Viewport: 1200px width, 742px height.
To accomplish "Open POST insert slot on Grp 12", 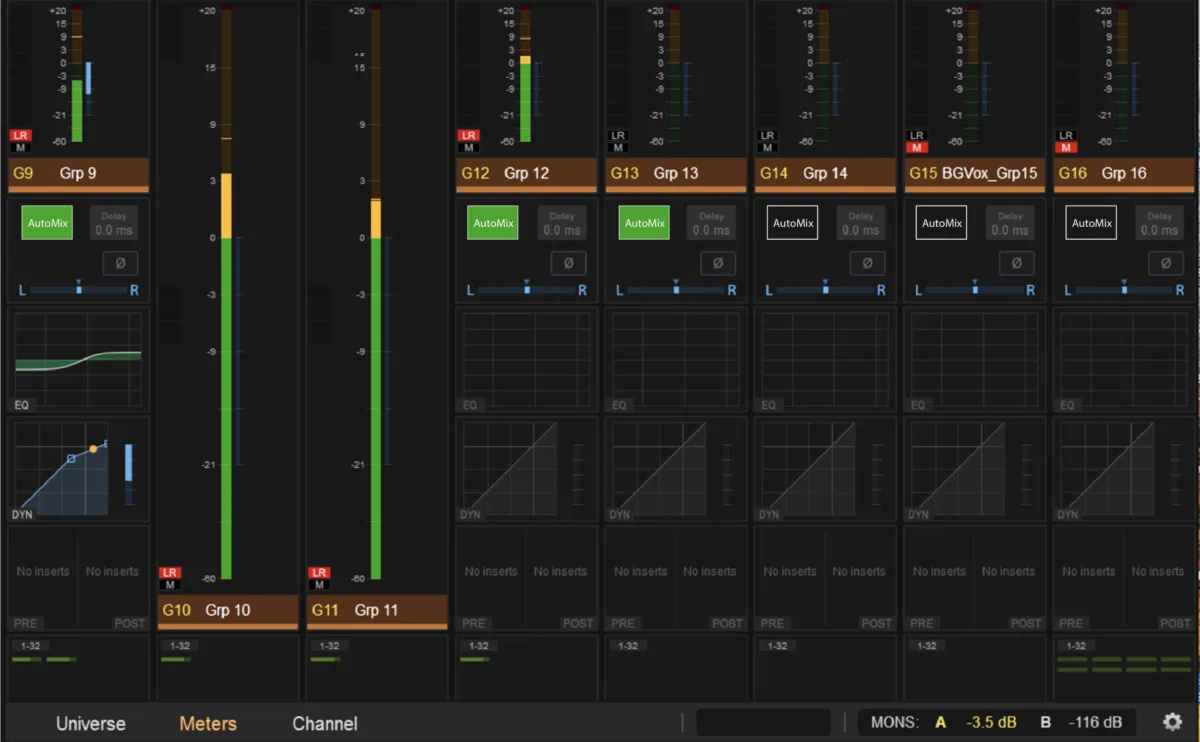I will [561, 579].
